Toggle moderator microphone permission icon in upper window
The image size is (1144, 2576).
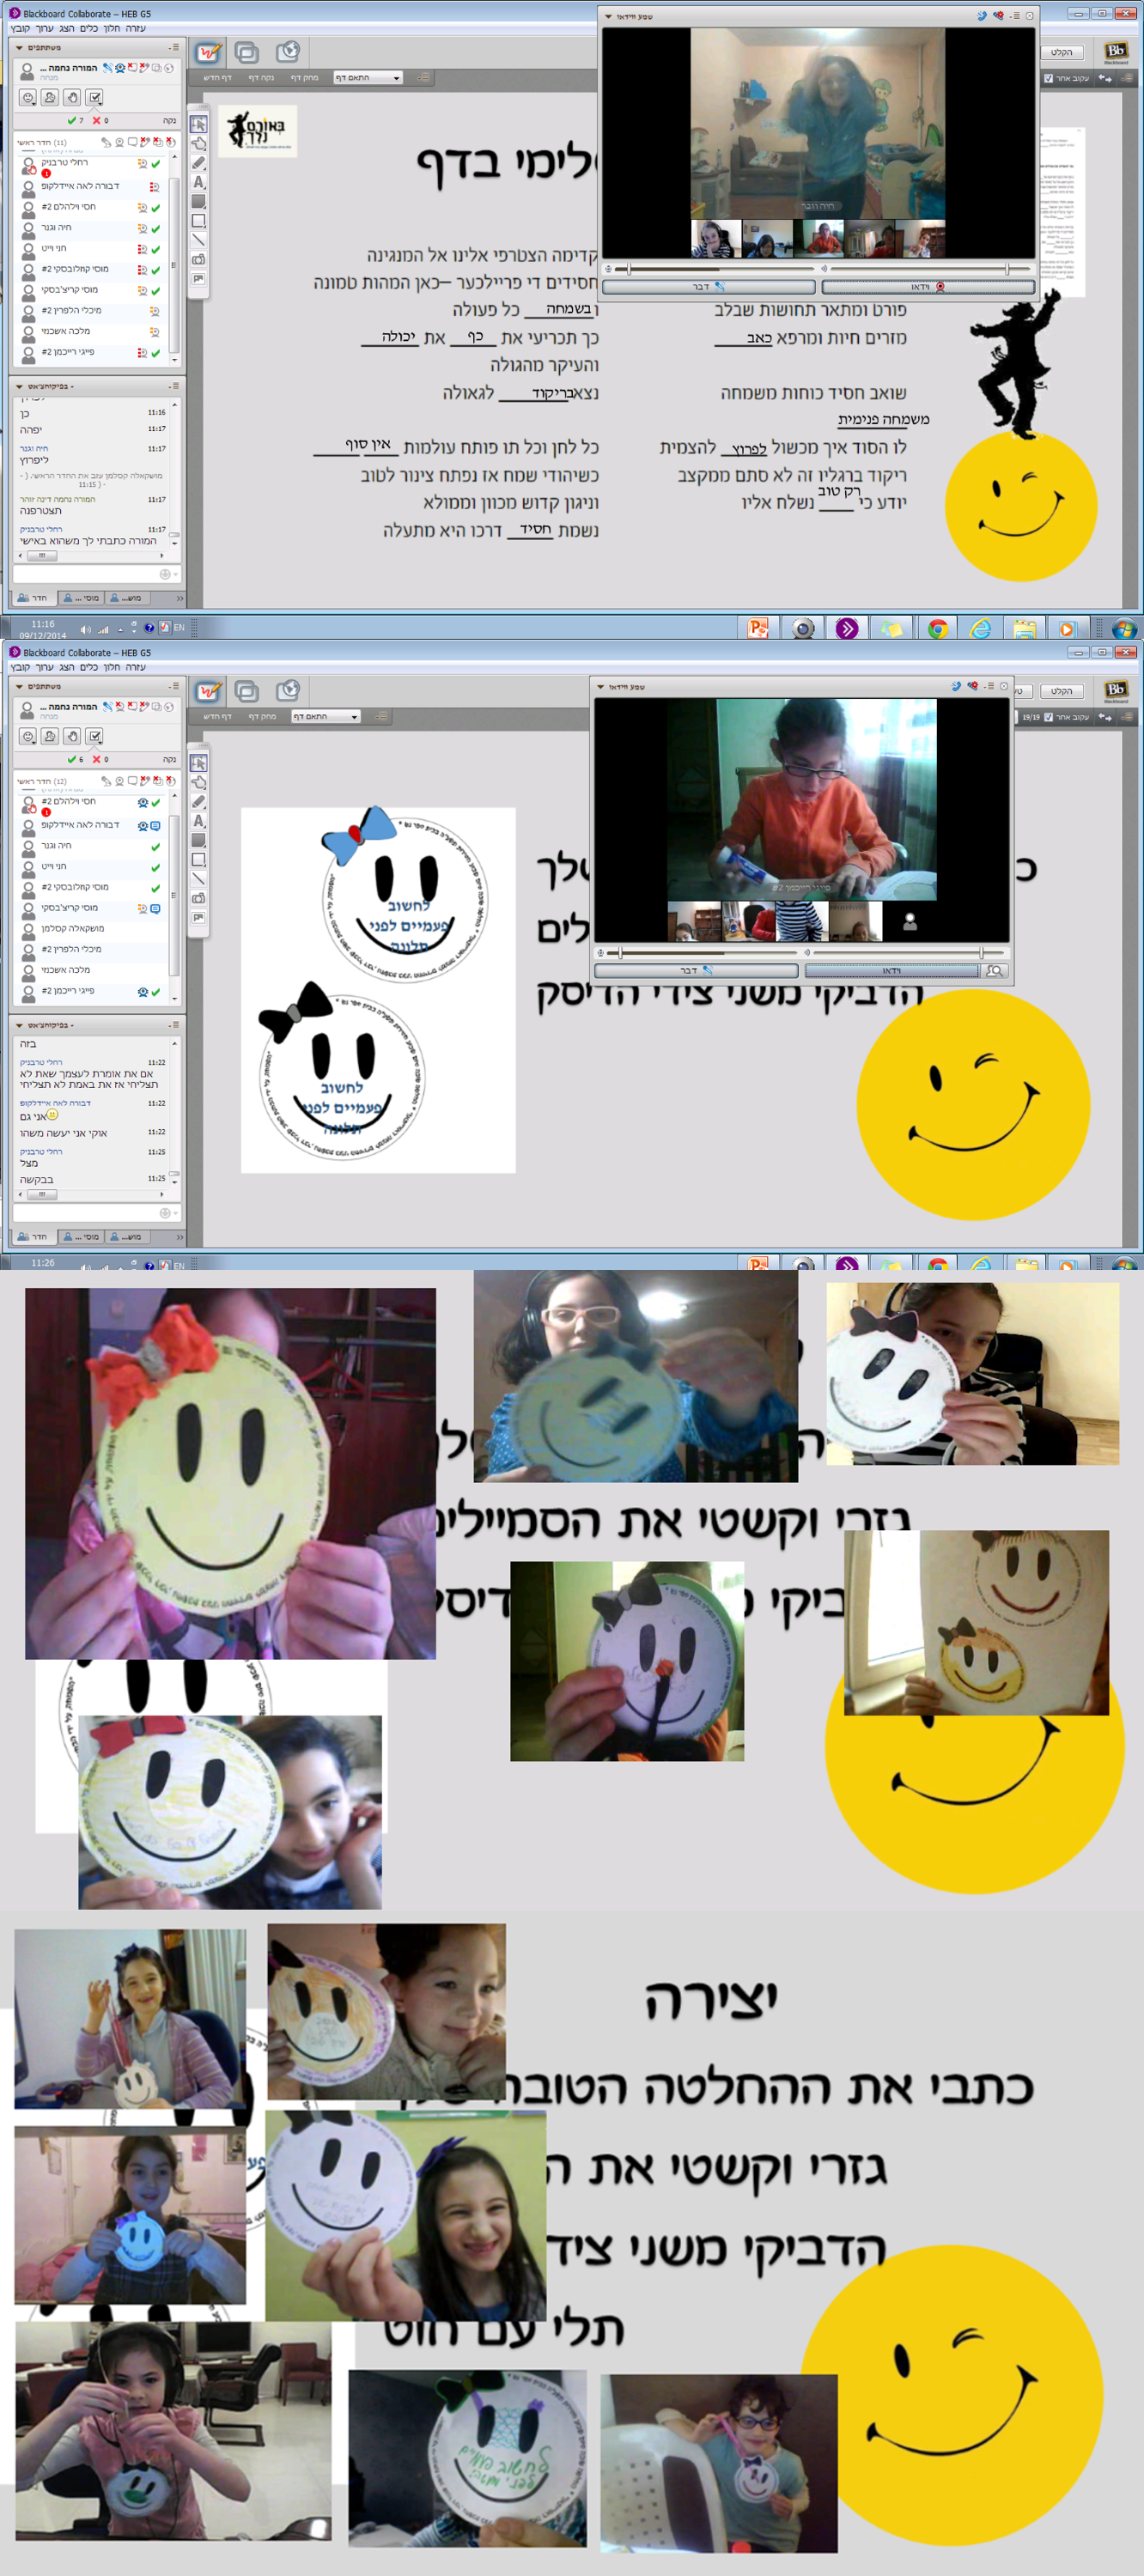(x=107, y=68)
